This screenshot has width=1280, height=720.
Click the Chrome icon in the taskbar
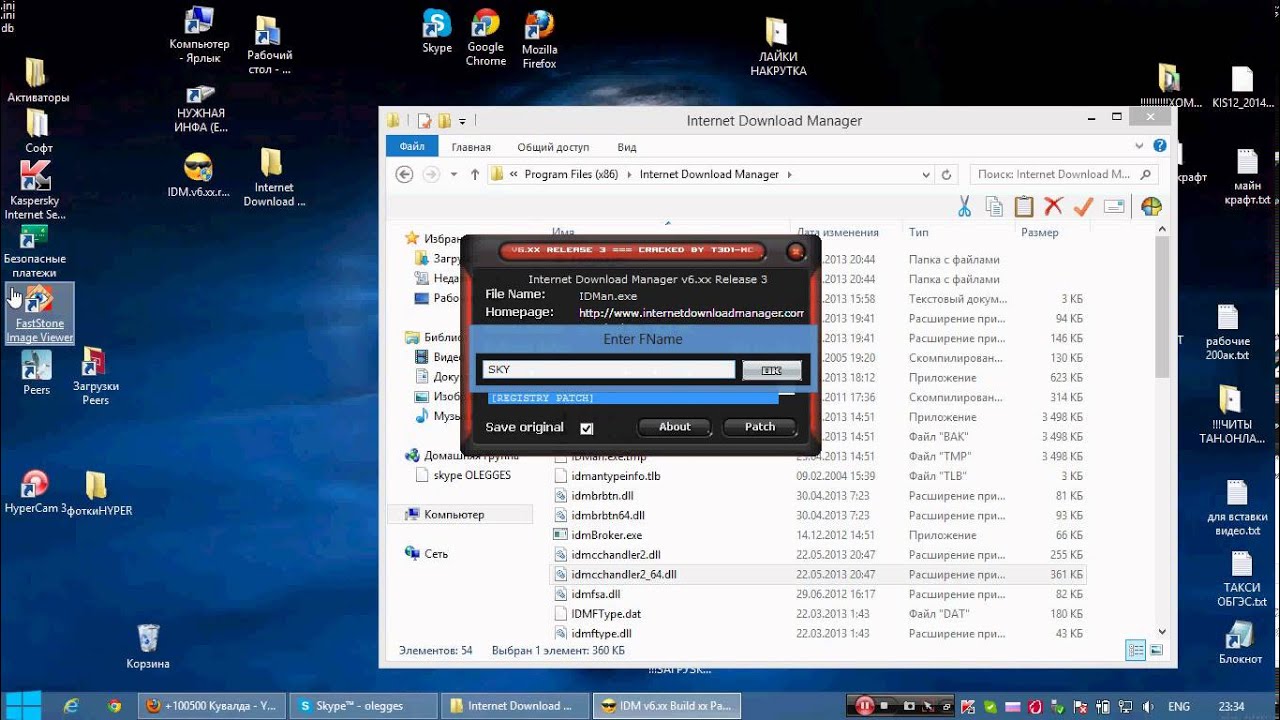point(115,706)
